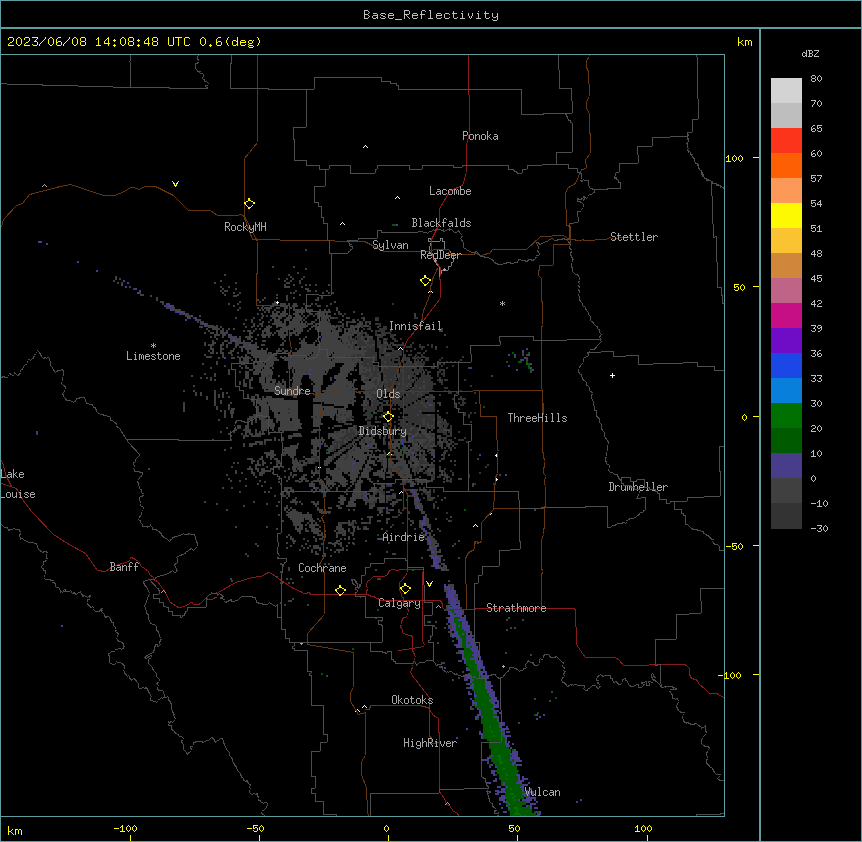
Task: Click the Sundre town label
Action: pyautogui.click(x=292, y=391)
